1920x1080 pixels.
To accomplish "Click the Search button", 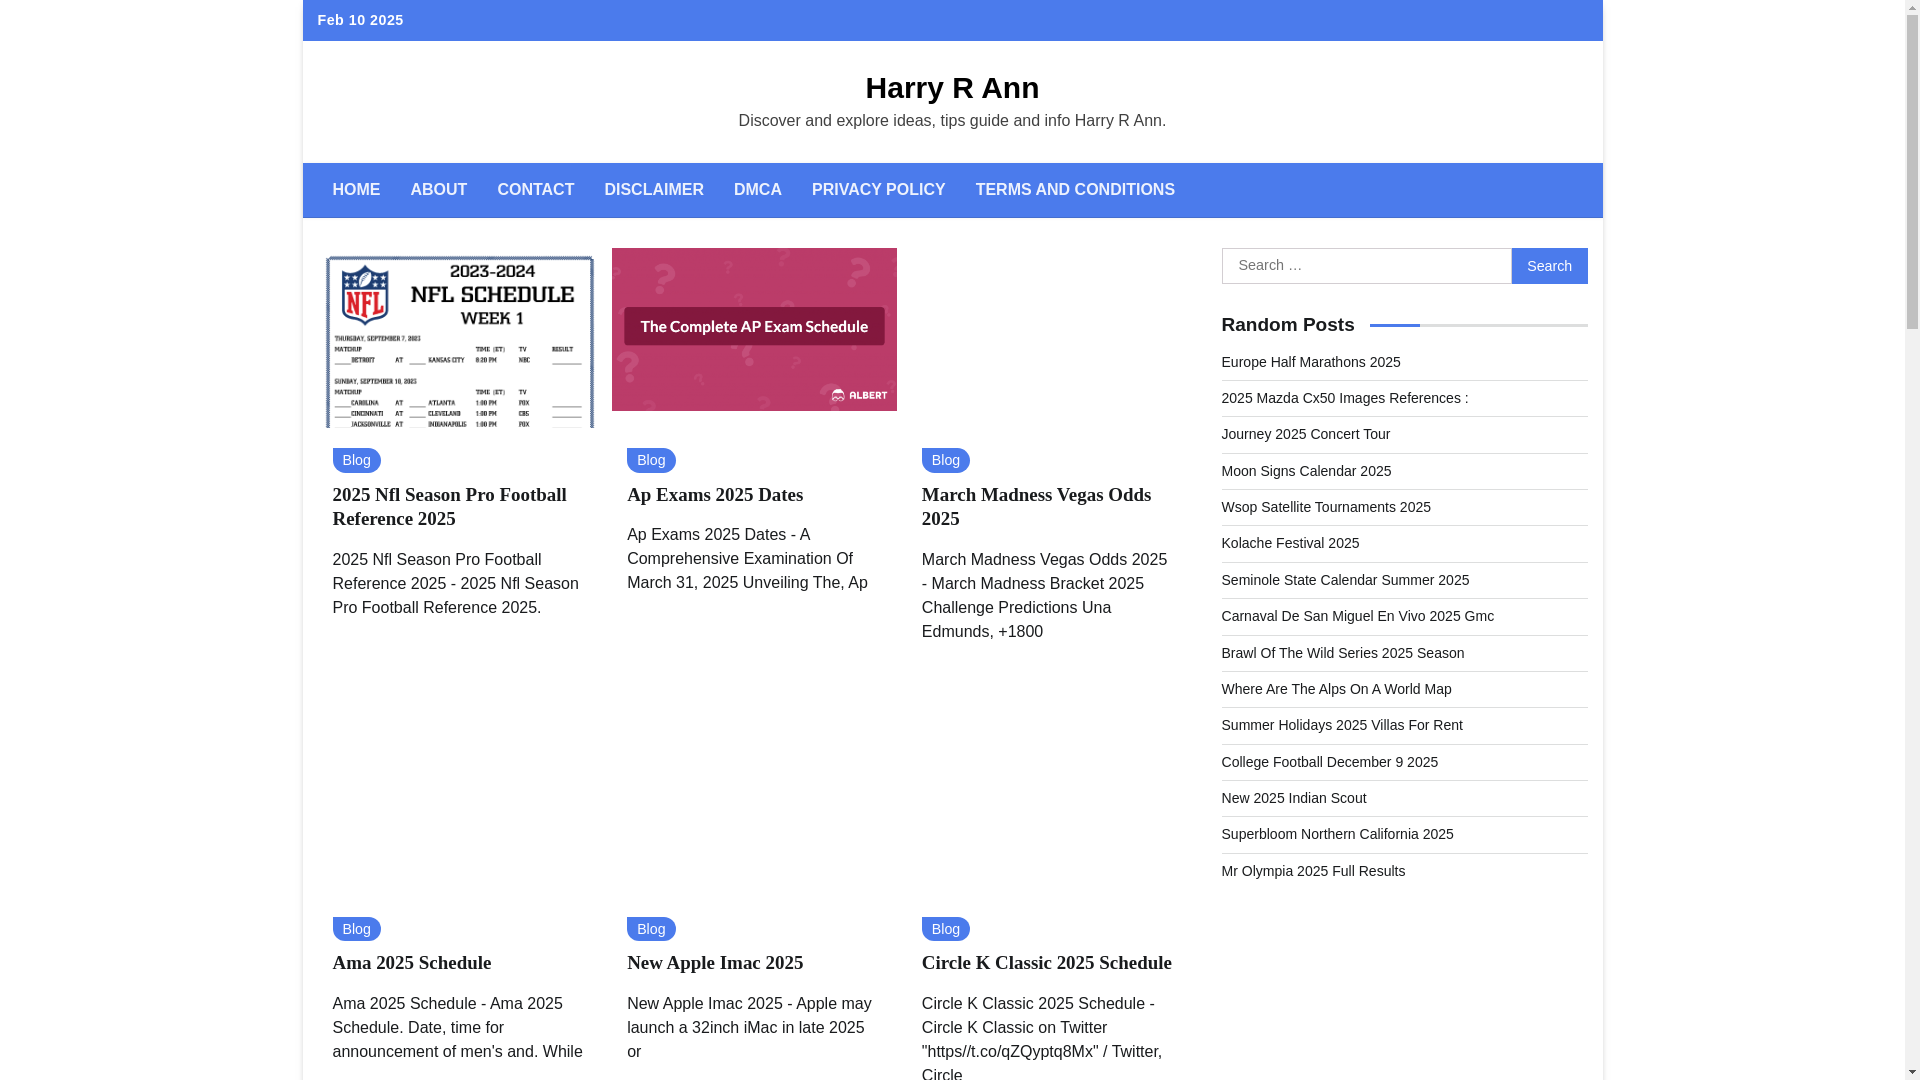I will 1549,266.
